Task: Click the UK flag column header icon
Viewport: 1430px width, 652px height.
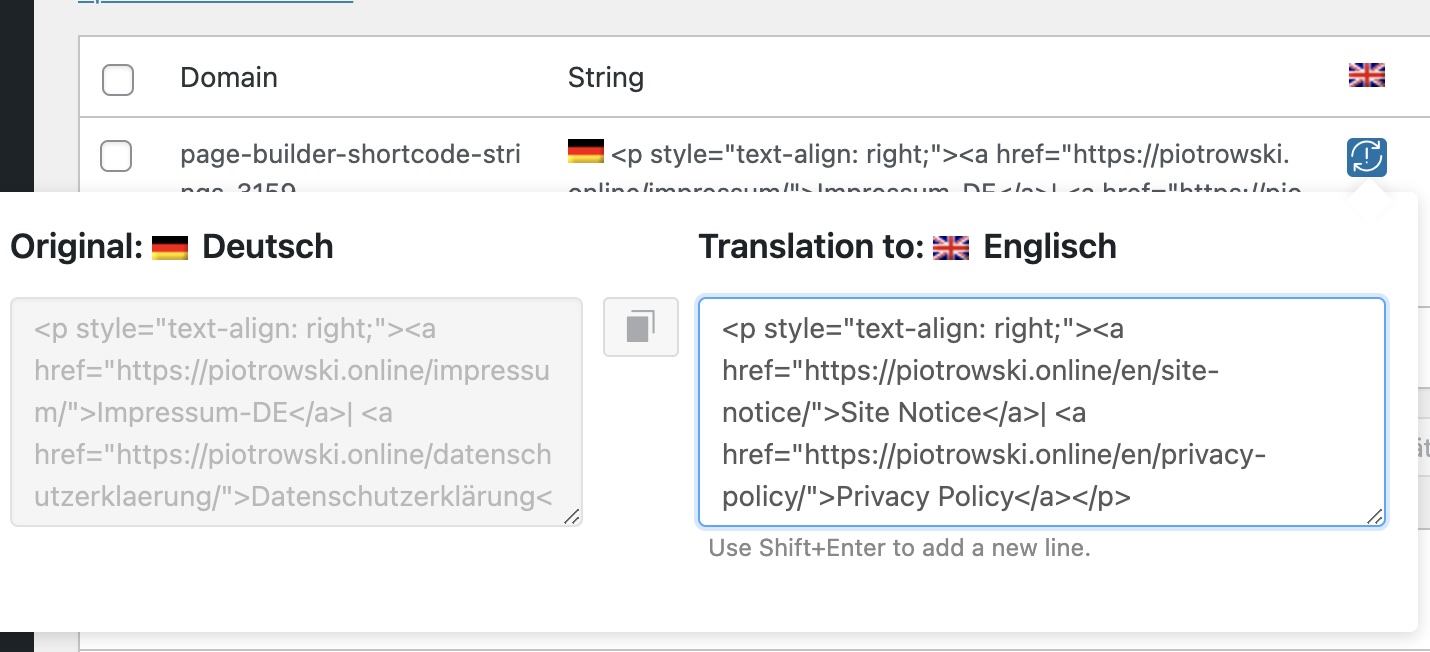Action: click(1366, 75)
